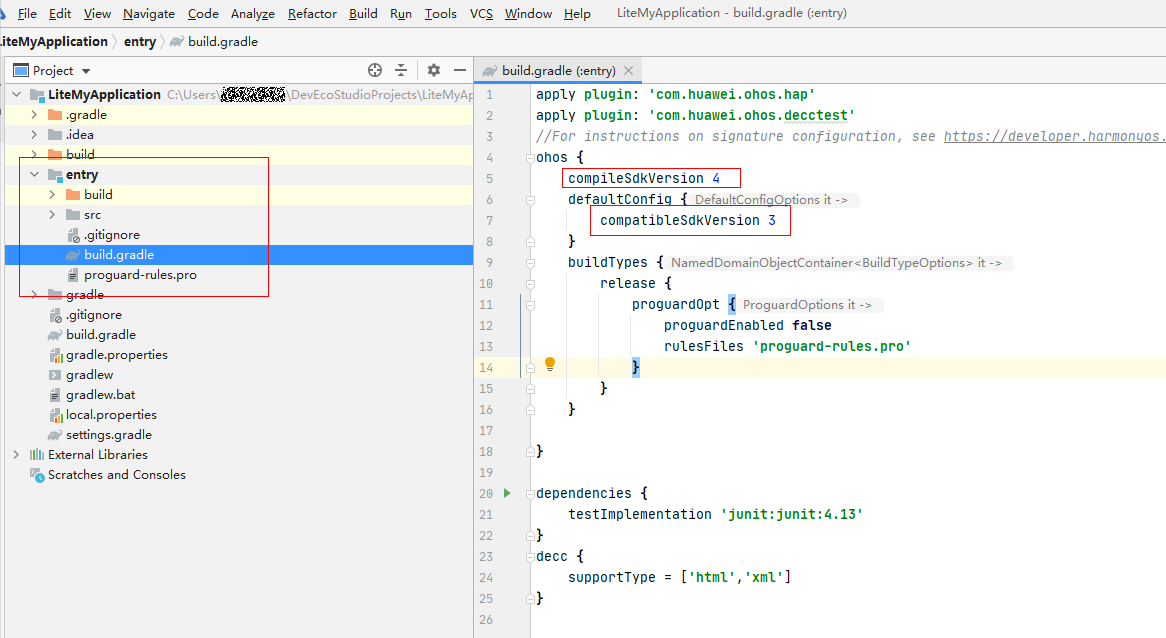Select the build.gradle (:entry) editor tab

558,71
